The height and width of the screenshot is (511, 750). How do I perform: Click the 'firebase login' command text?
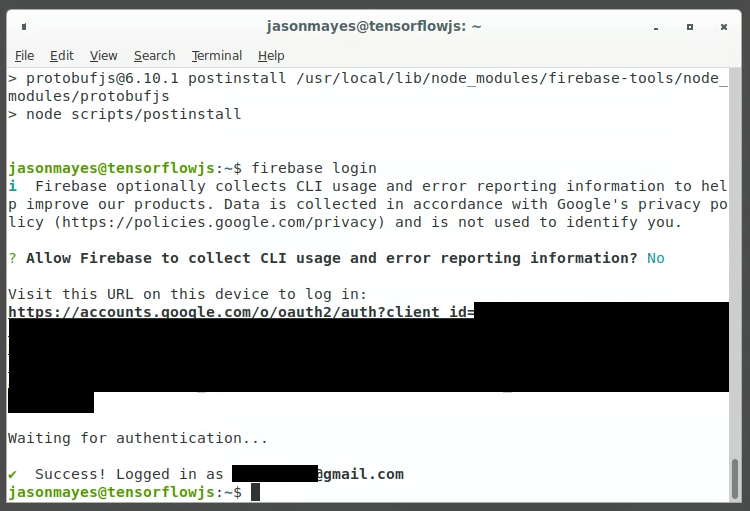[x=313, y=168]
